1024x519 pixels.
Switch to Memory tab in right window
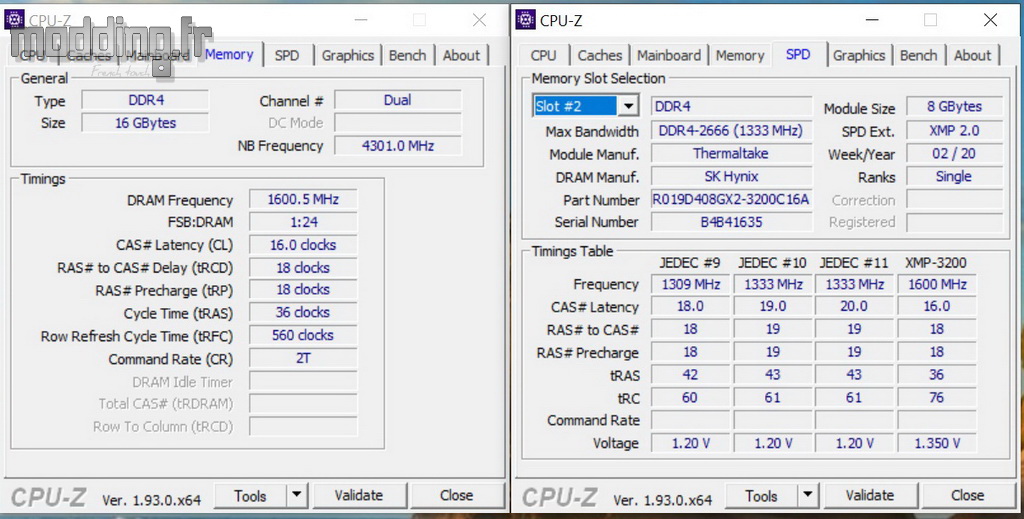click(740, 55)
